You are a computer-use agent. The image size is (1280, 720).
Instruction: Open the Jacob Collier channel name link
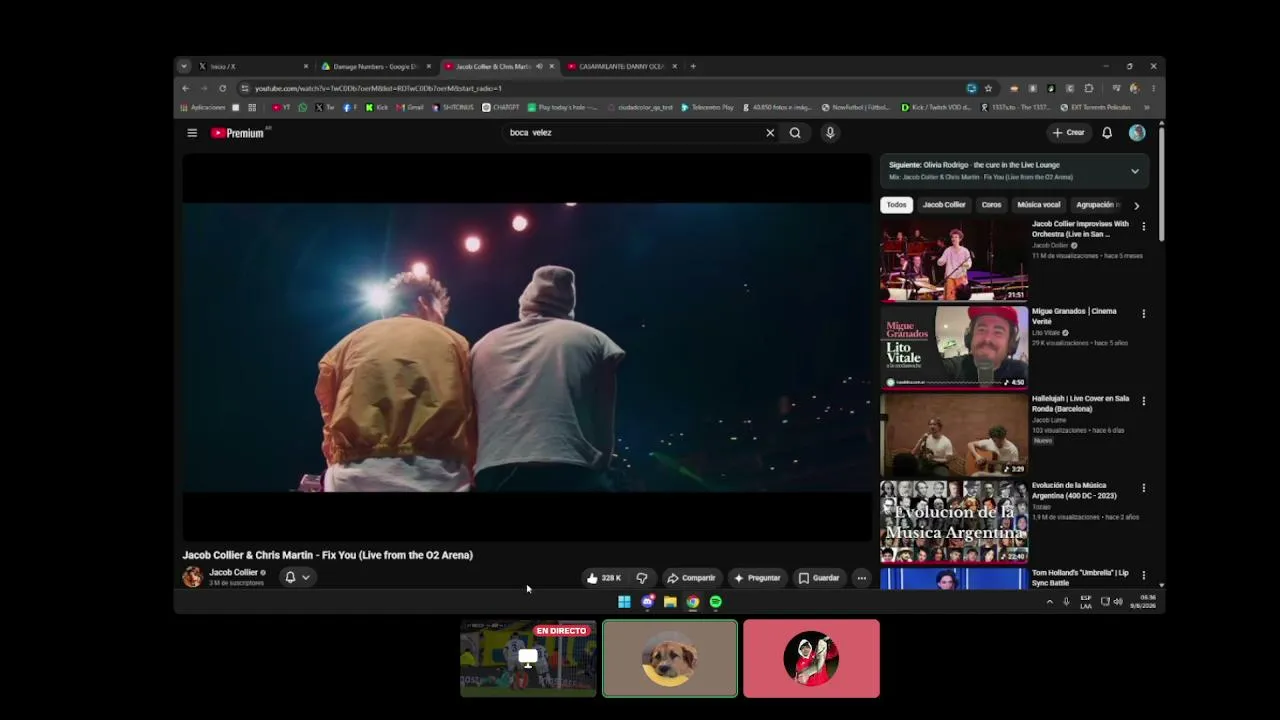coord(233,572)
